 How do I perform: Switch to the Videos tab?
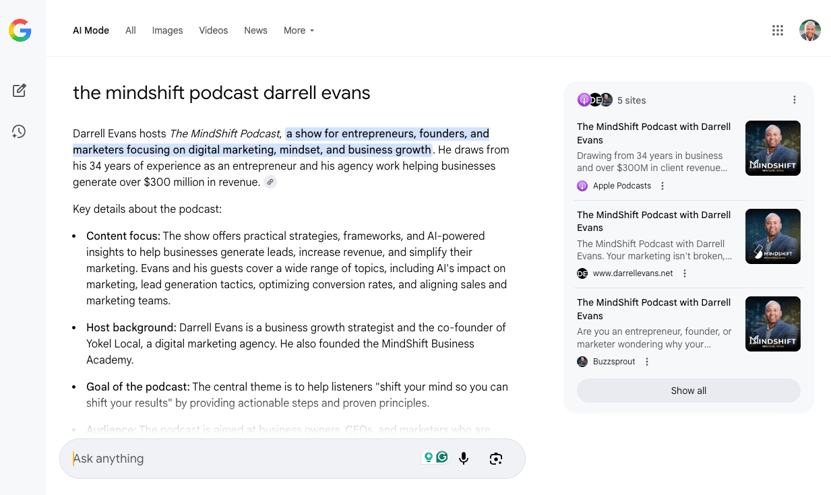point(213,31)
